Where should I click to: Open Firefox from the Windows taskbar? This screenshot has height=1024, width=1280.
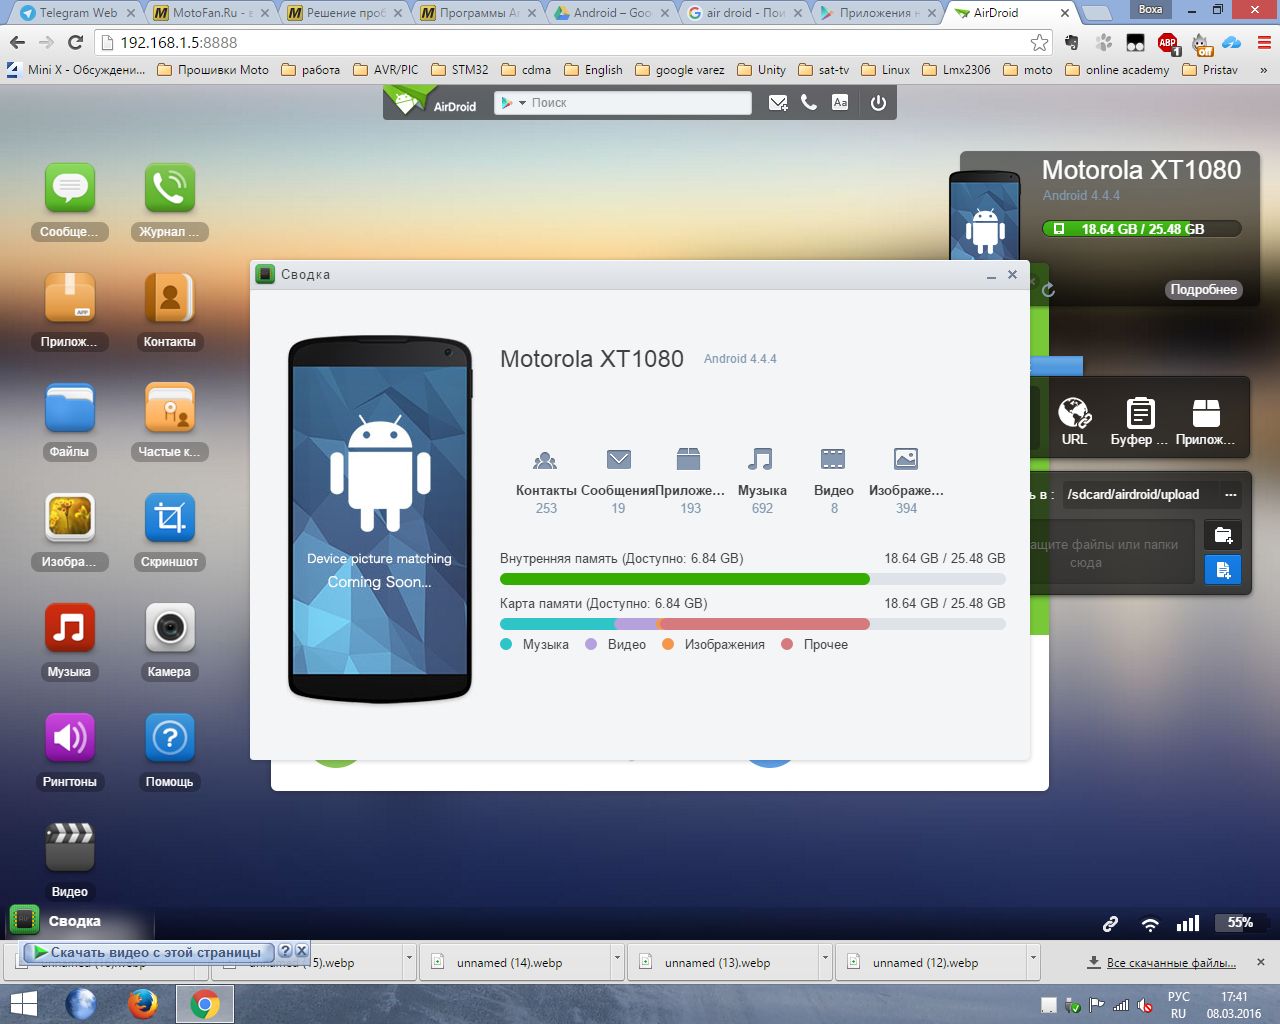[143, 1004]
